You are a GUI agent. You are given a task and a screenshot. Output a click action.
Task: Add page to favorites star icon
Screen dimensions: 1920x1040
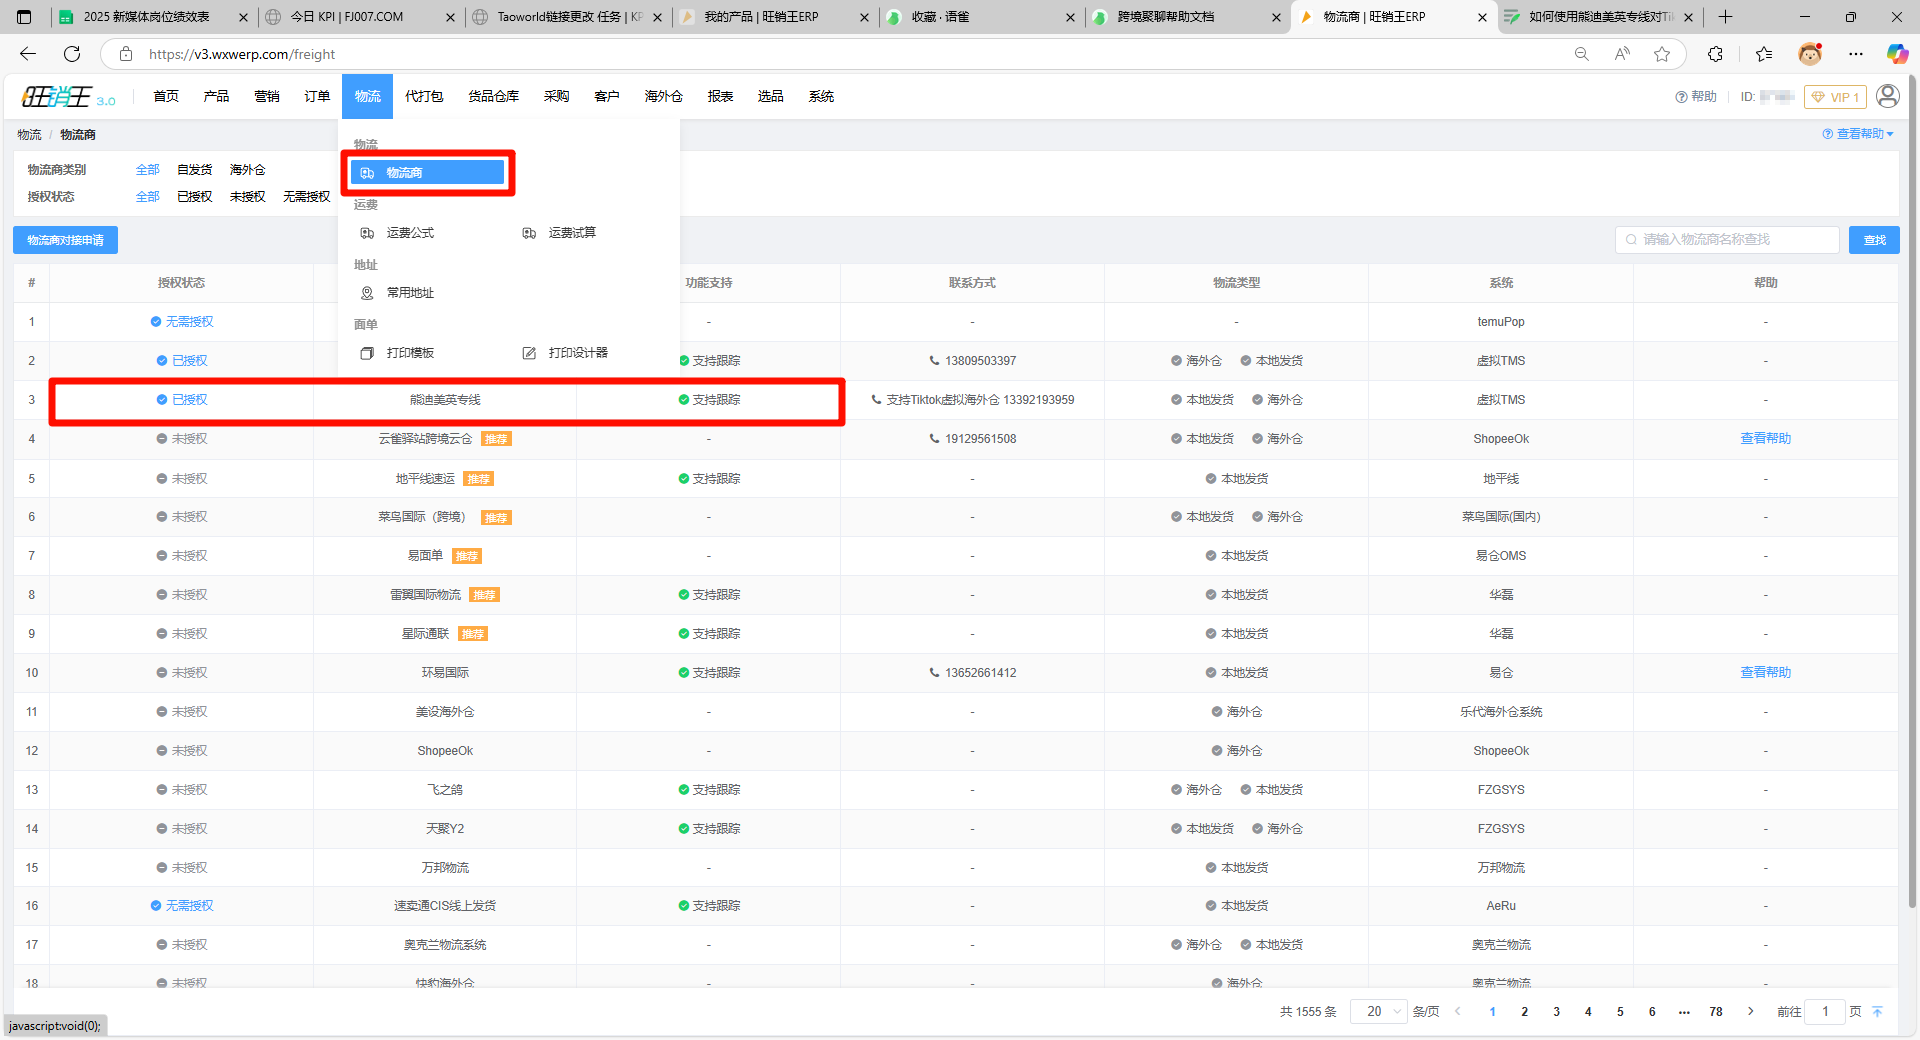point(1662,54)
